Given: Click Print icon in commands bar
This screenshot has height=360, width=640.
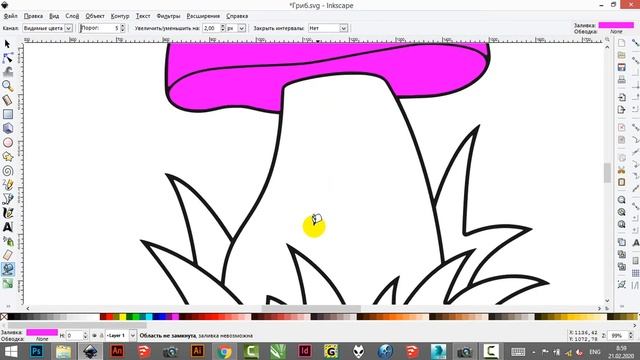Looking at the screenshot, I should point(621,80).
